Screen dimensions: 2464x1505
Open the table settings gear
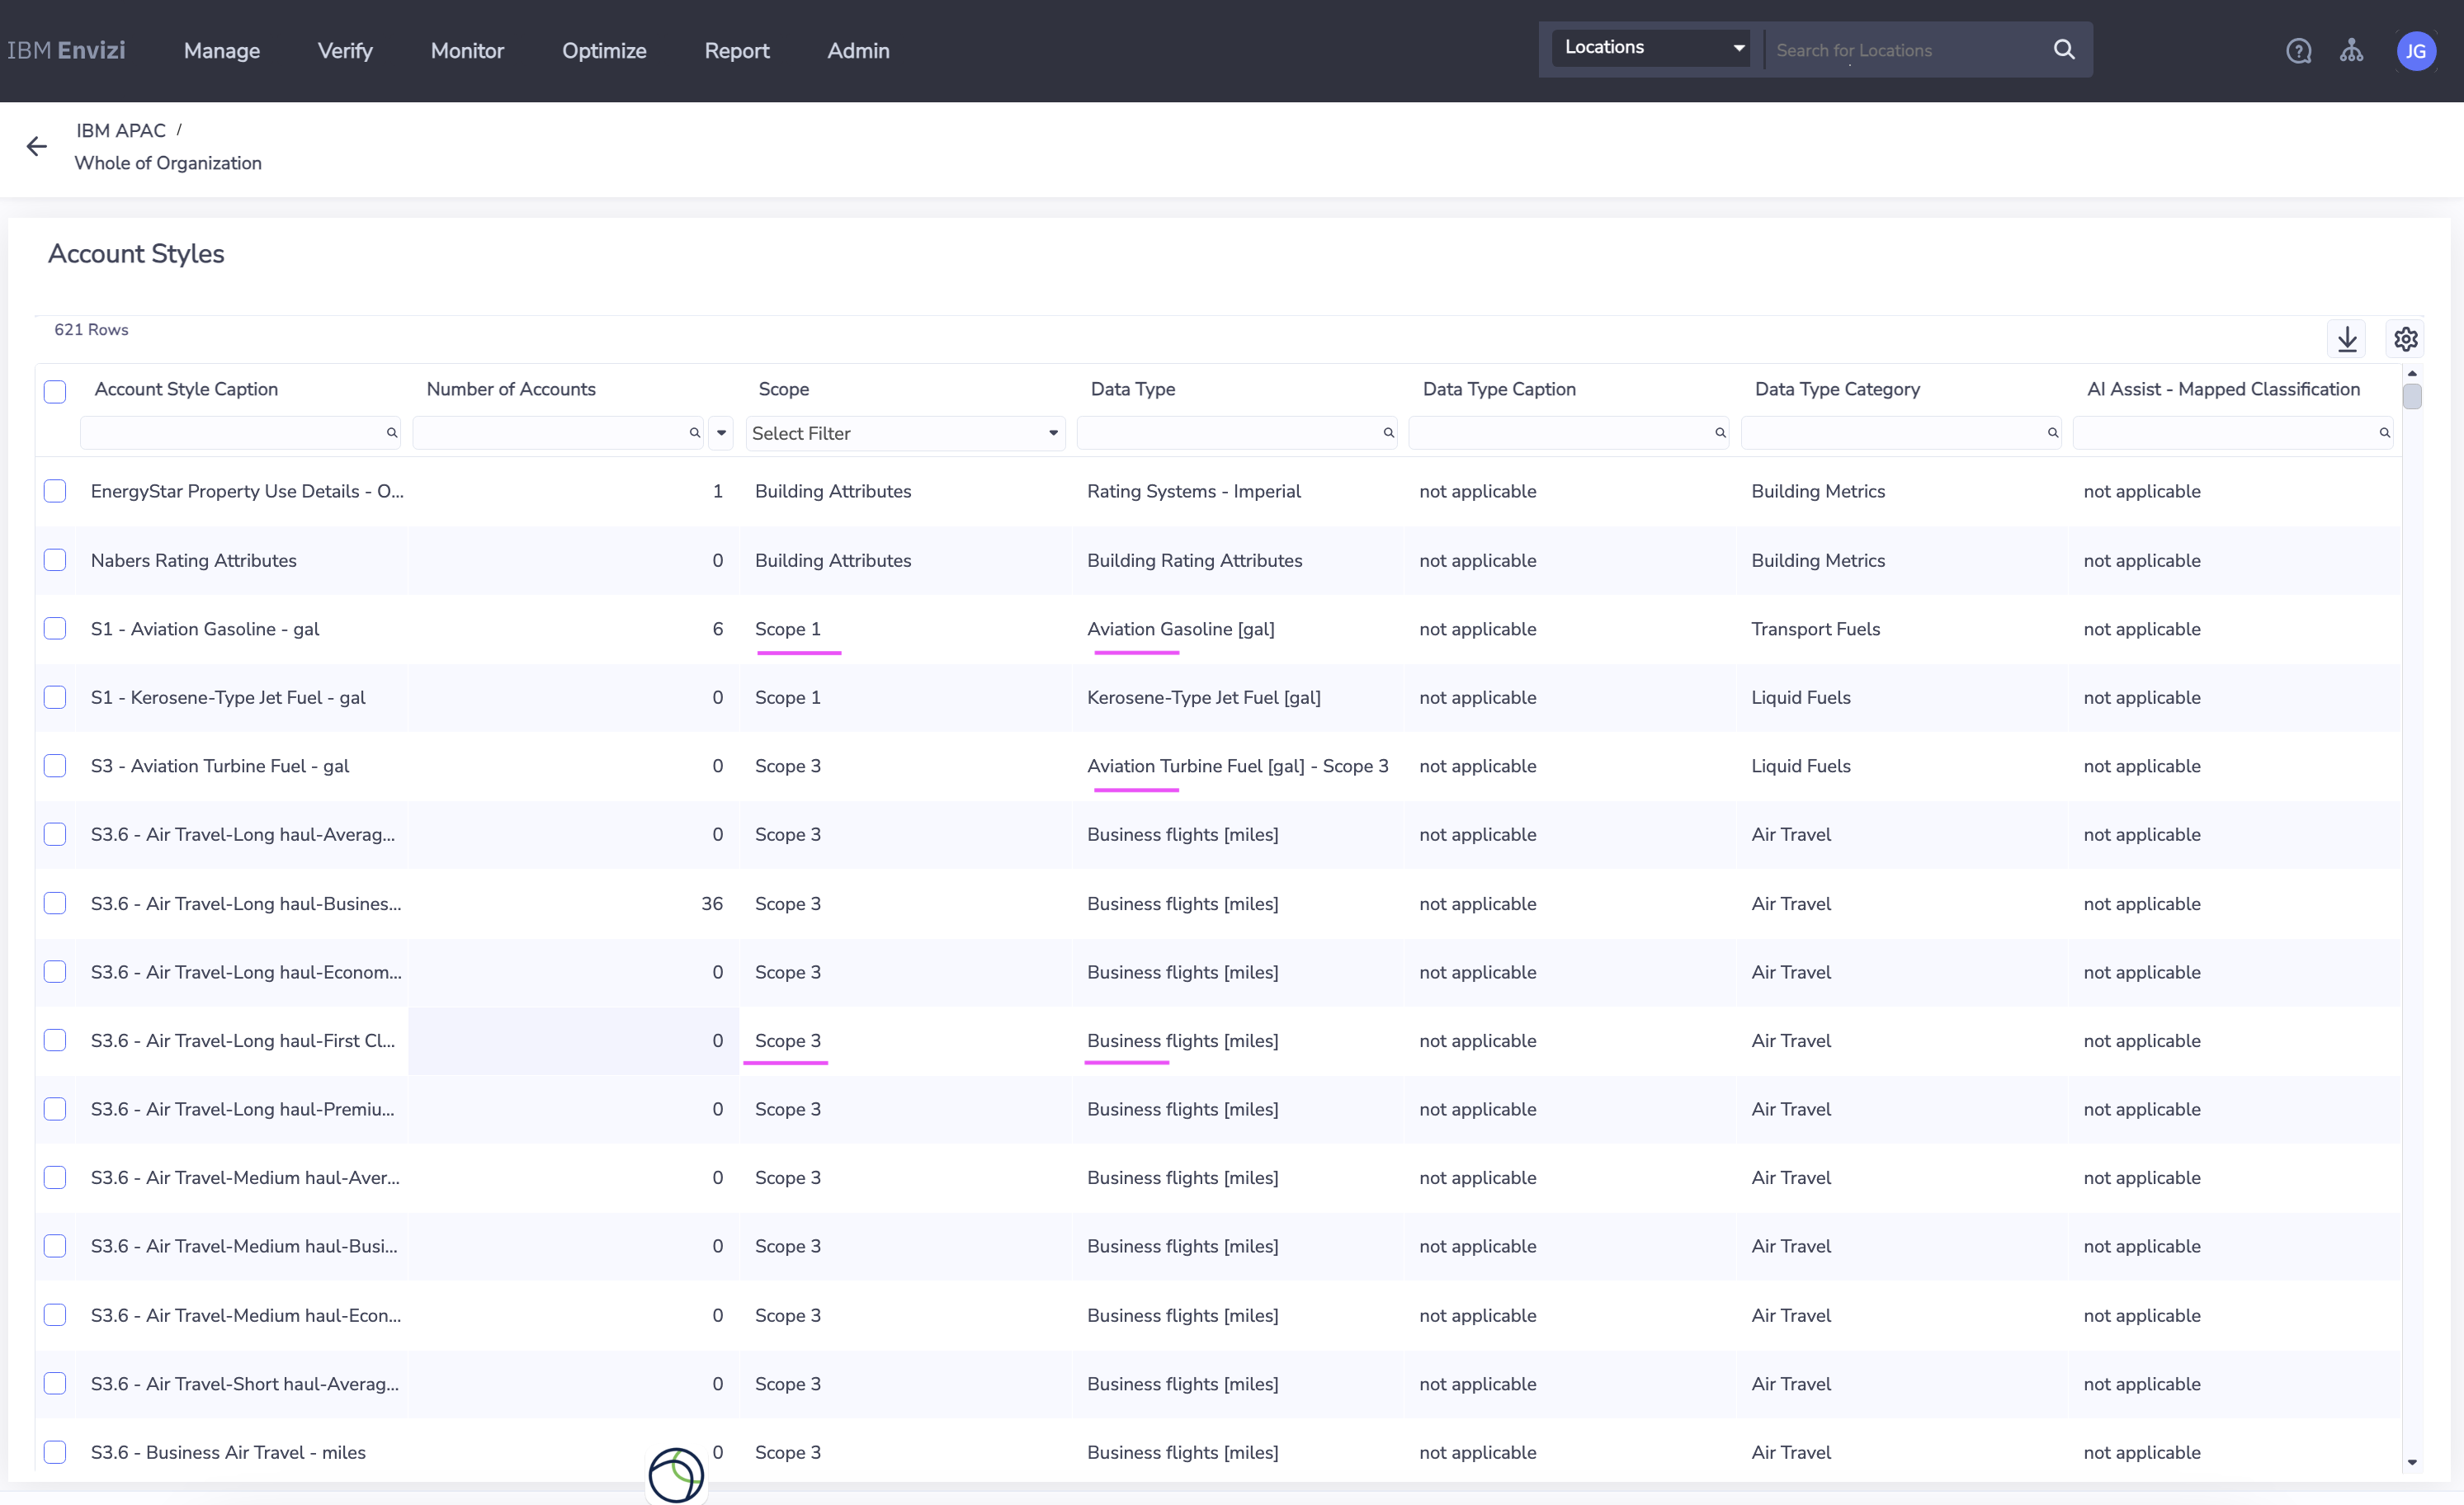click(x=2405, y=339)
